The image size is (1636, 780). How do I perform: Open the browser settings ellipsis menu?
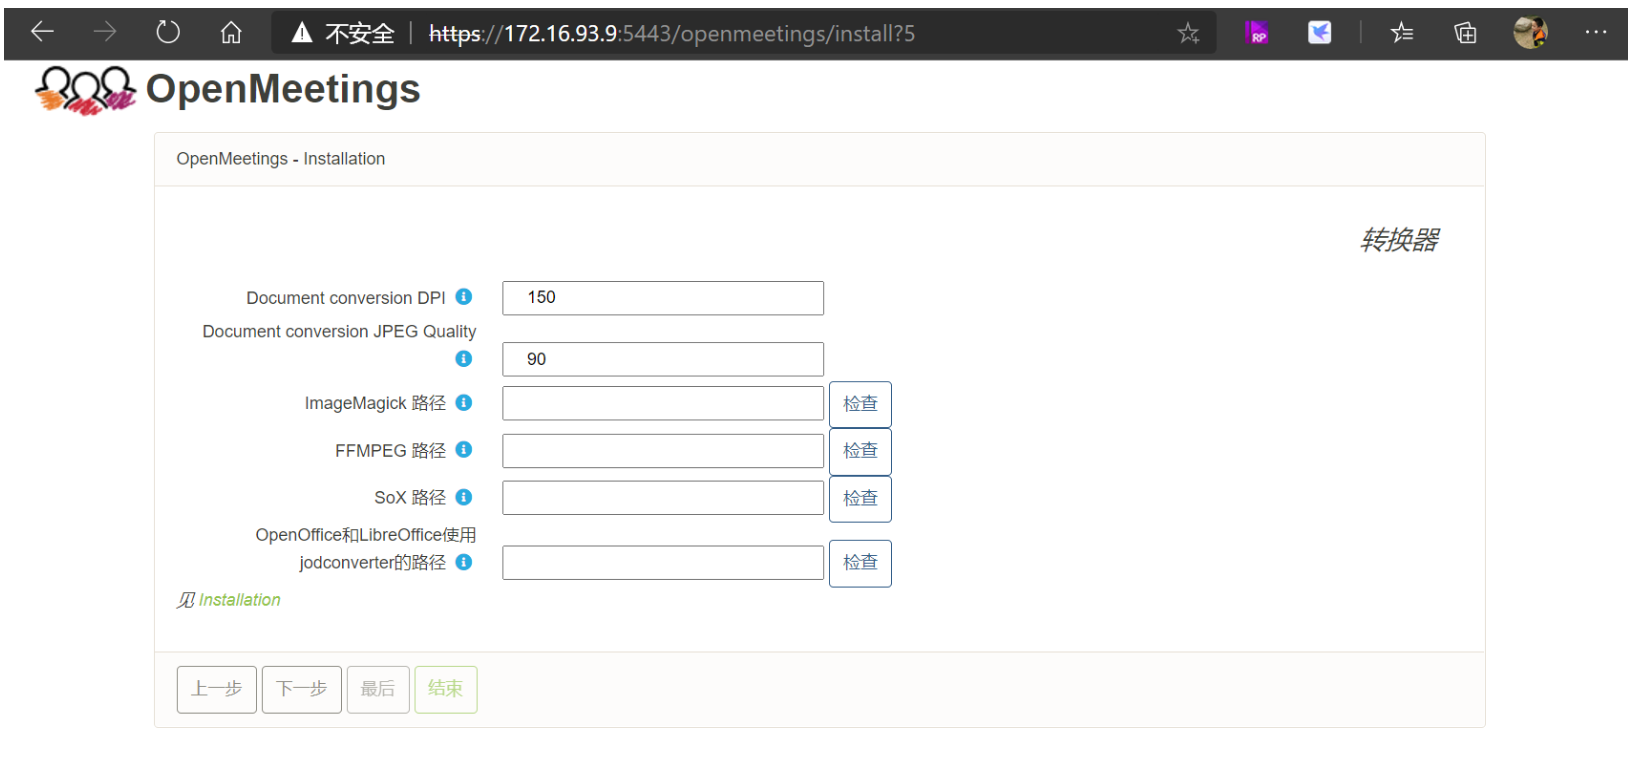[1595, 33]
